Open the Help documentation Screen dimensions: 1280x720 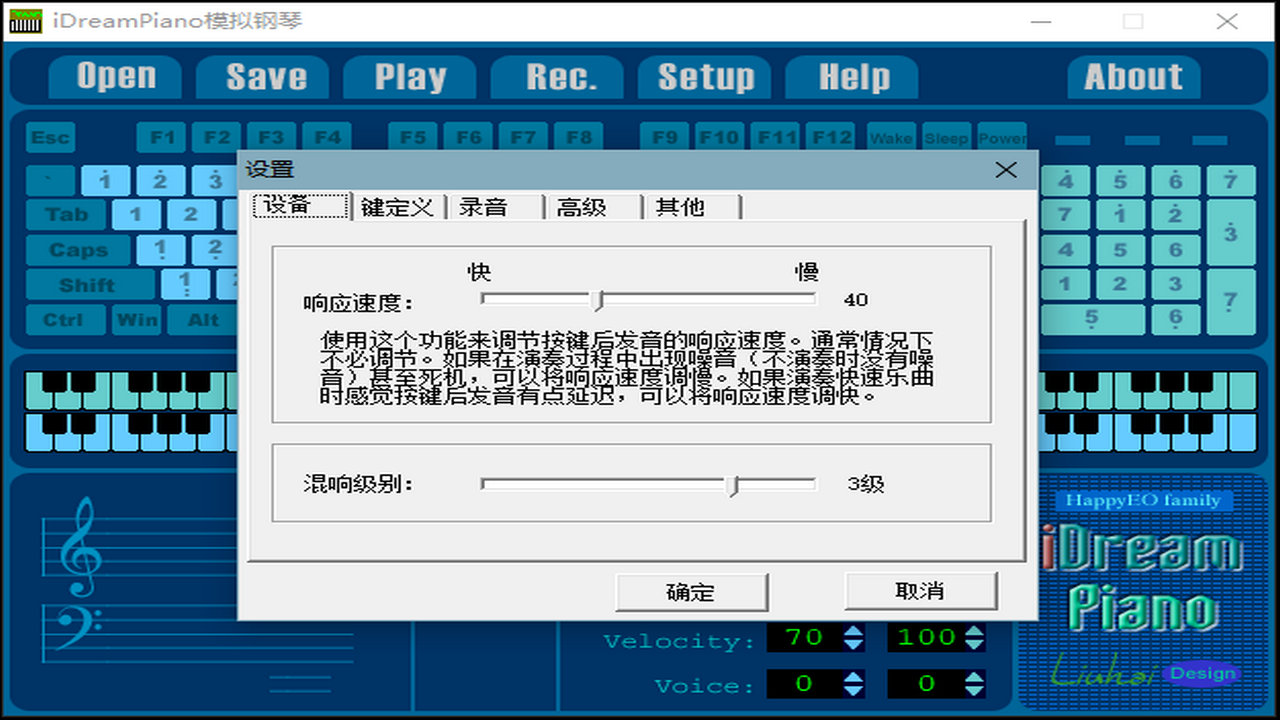coord(852,76)
